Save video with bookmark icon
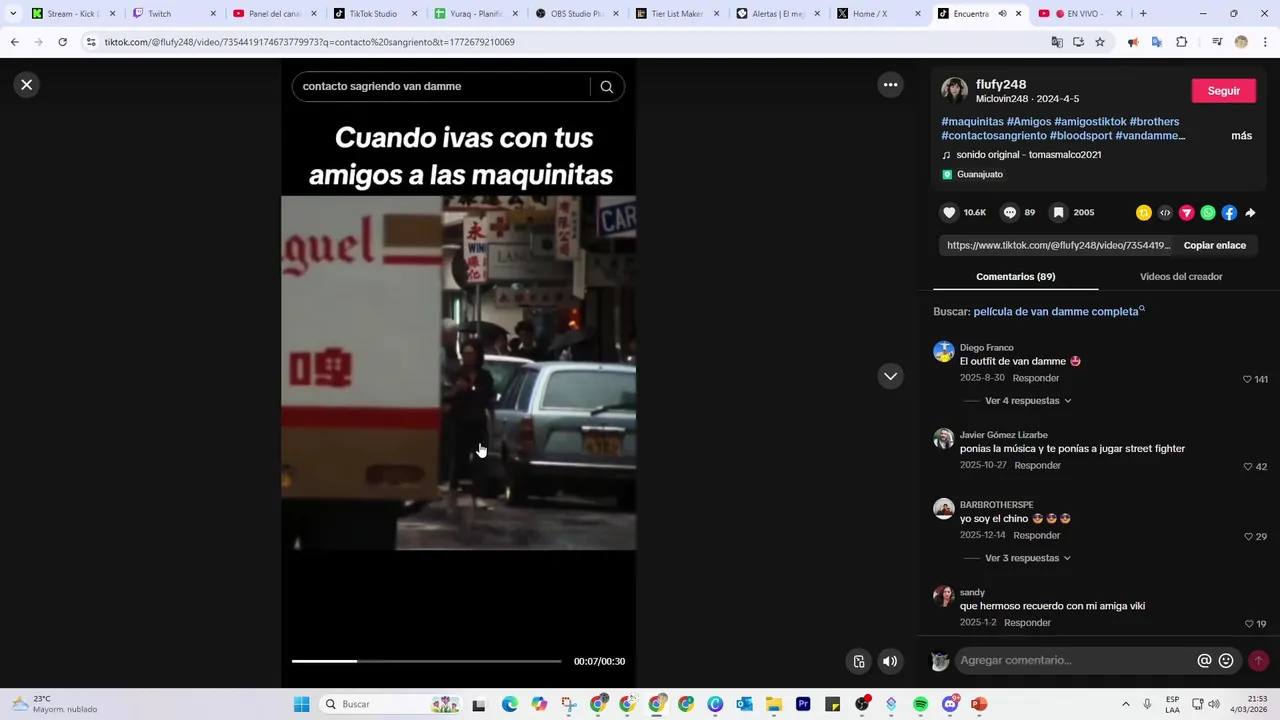 pos(1059,213)
